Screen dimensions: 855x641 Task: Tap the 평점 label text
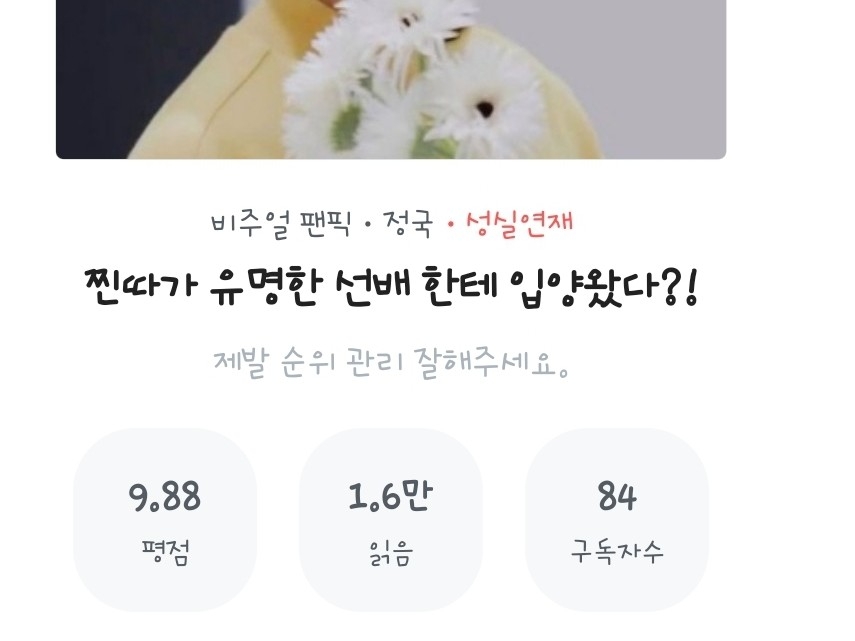[165, 552]
